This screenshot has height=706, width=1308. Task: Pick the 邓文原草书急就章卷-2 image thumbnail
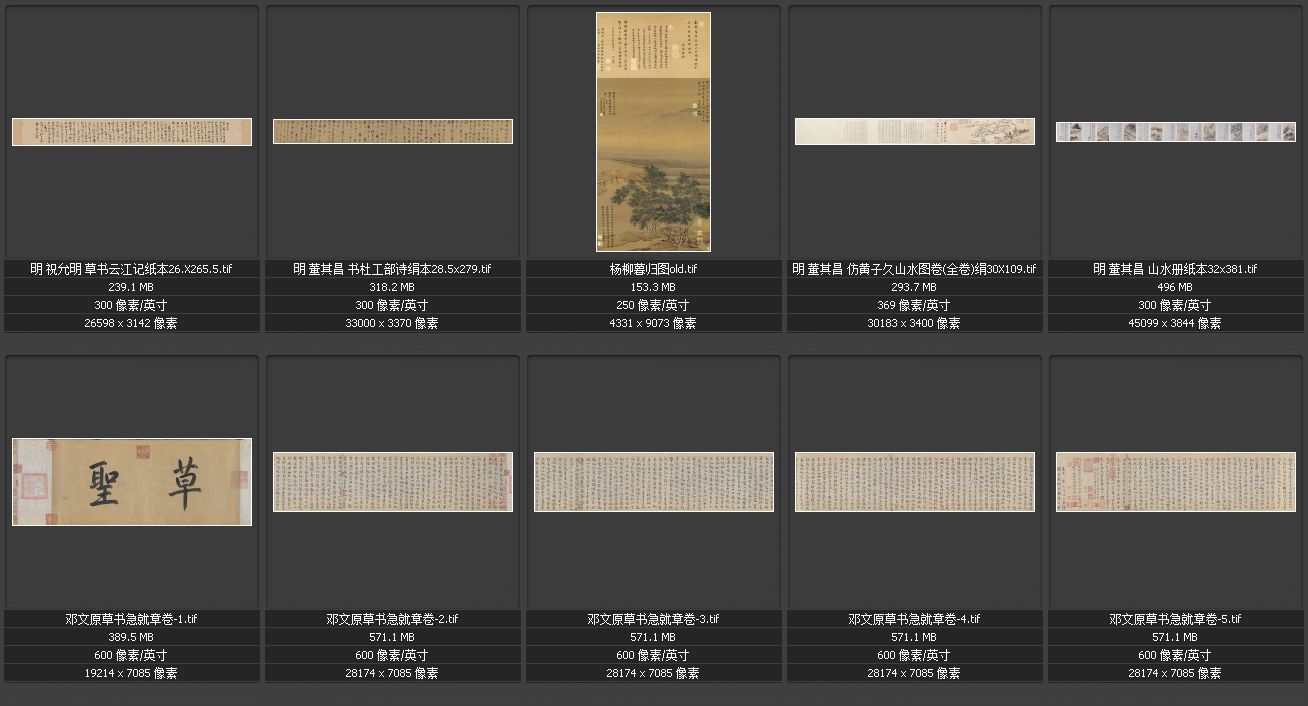point(393,482)
